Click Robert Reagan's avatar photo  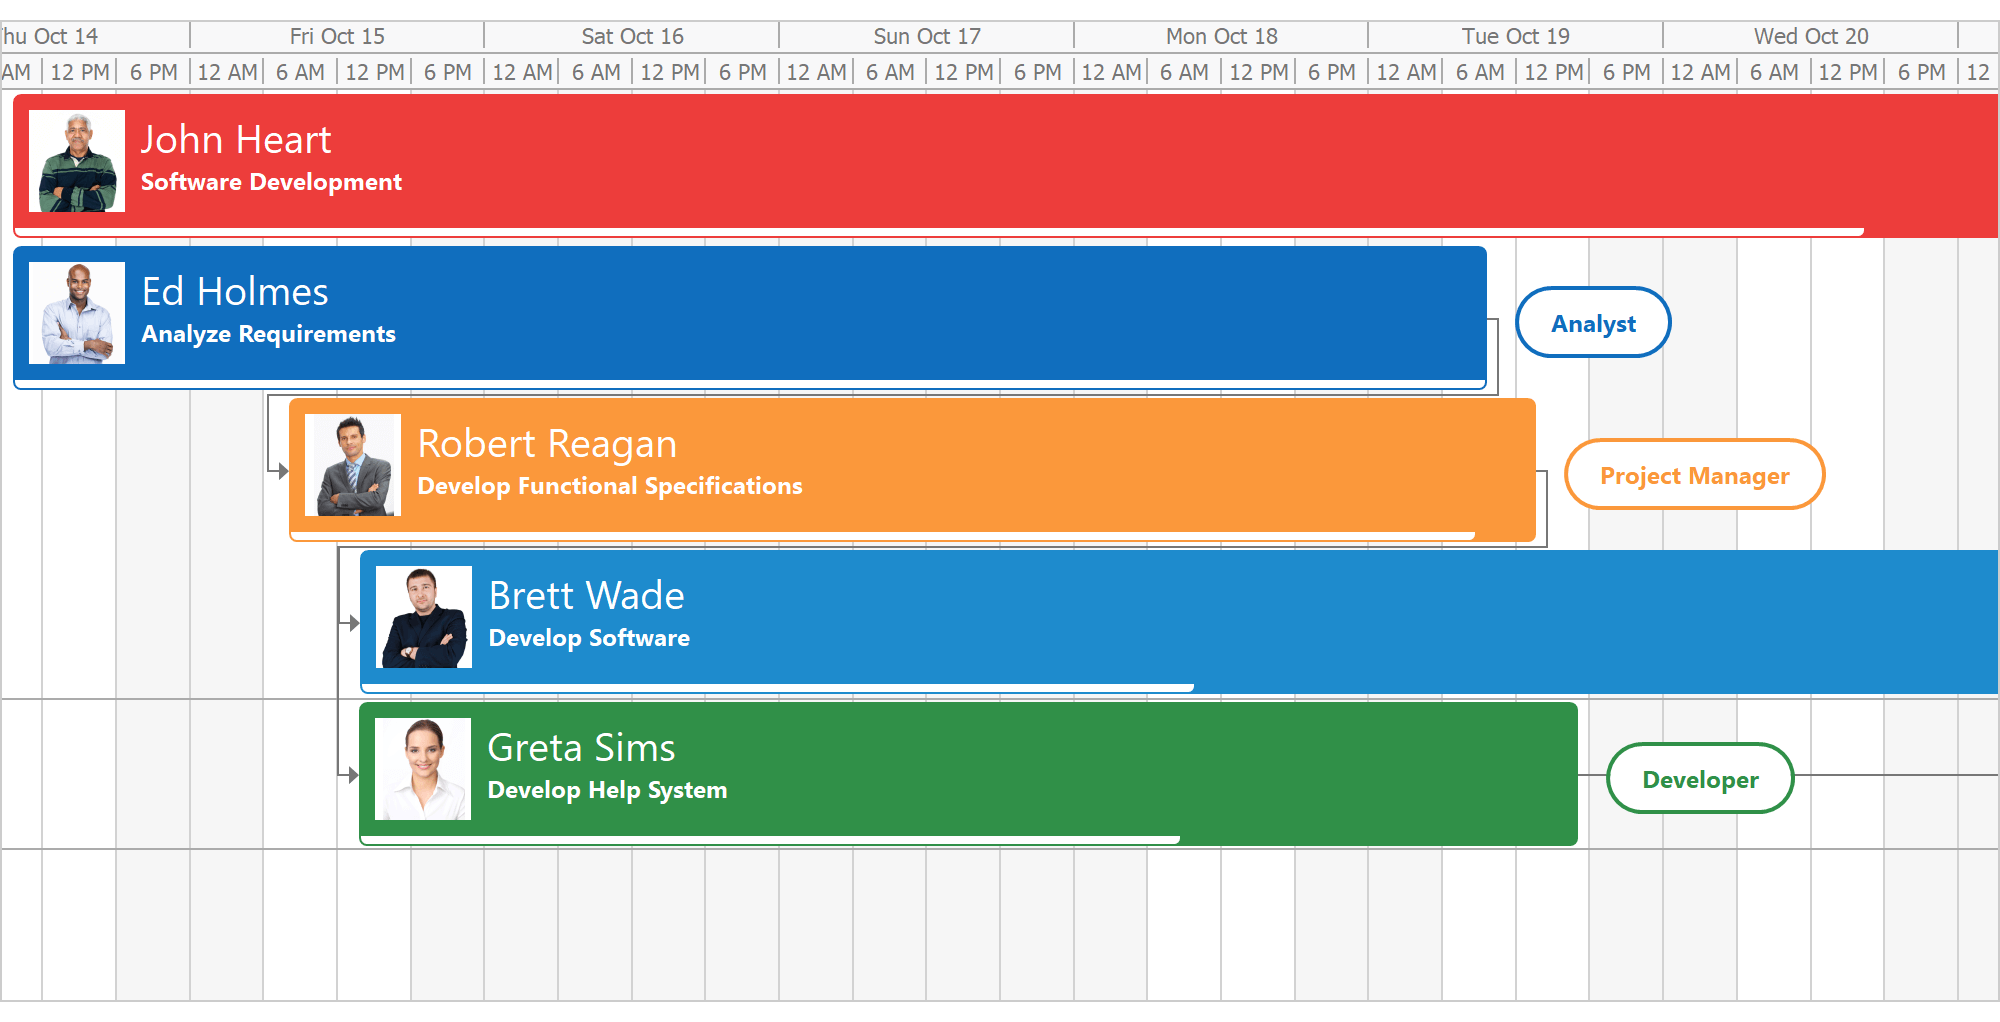click(x=353, y=464)
